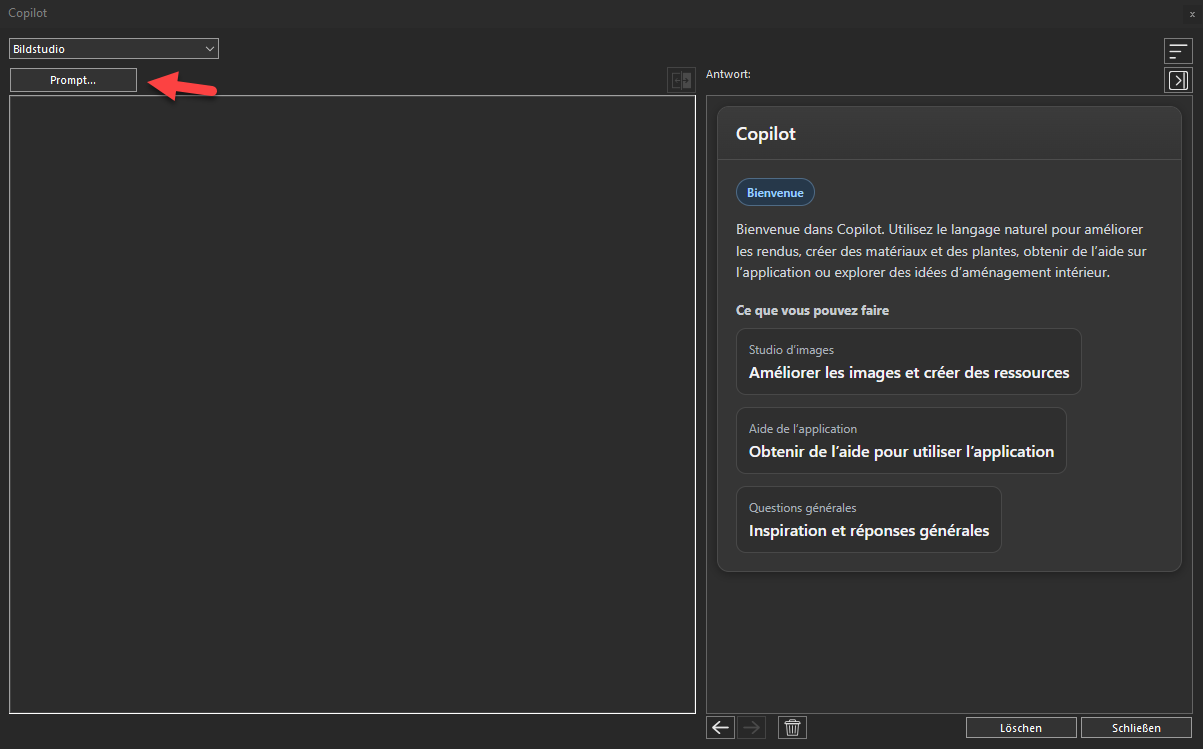Go forward with the right arrow icon
This screenshot has width=1203, height=749.
point(752,728)
